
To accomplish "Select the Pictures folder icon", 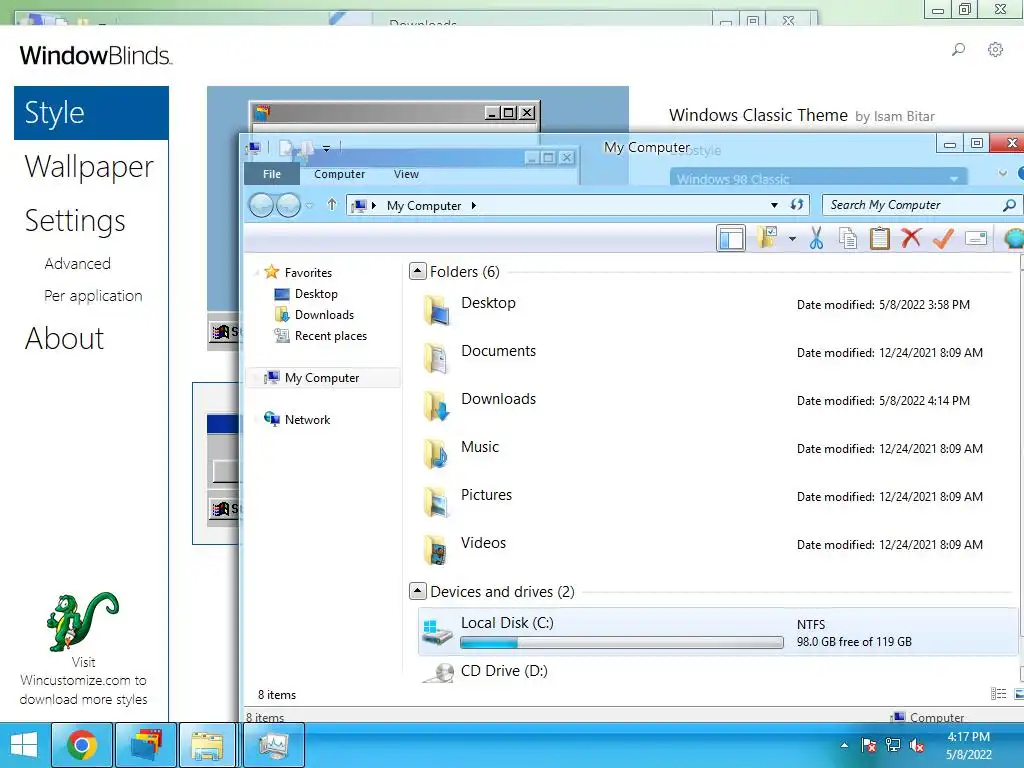I will [x=437, y=502].
